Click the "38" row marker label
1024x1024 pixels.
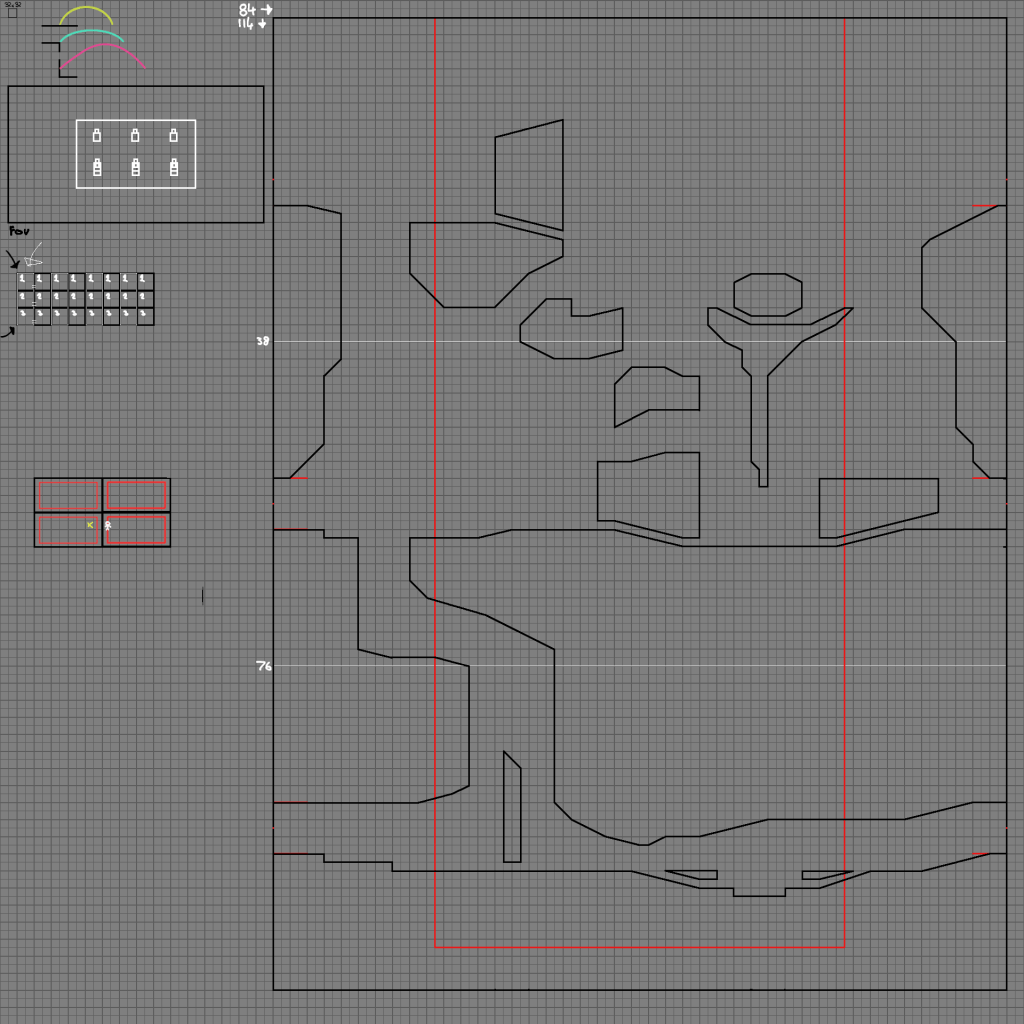(x=262, y=341)
